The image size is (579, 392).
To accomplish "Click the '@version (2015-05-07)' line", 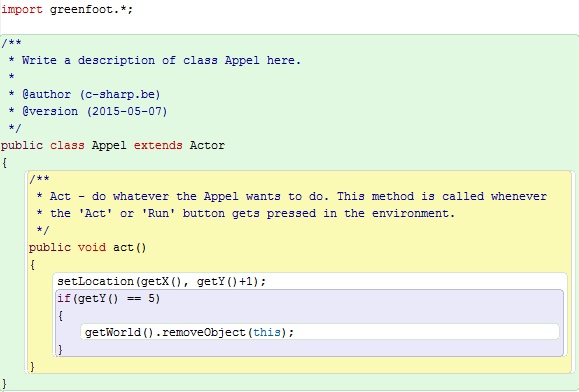I will (95, 111).
